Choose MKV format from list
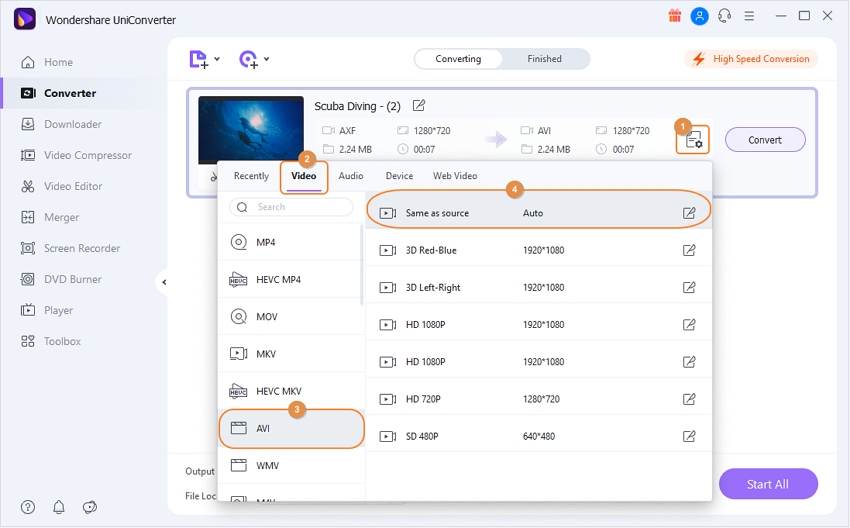 pyautogui.click(x=290, y=354)
